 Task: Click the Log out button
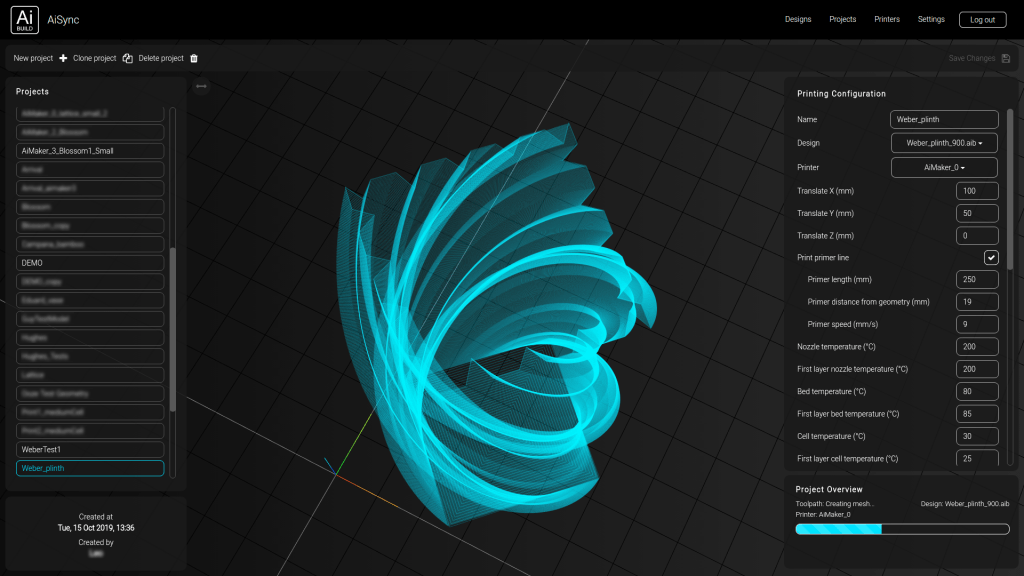[x=982, y=20]
